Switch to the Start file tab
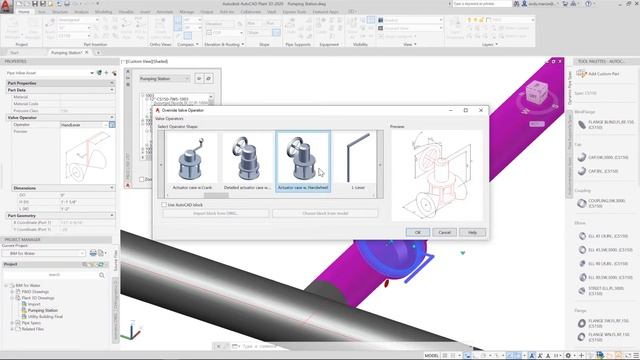Viewport: 640px width, 360px height. 15,53
